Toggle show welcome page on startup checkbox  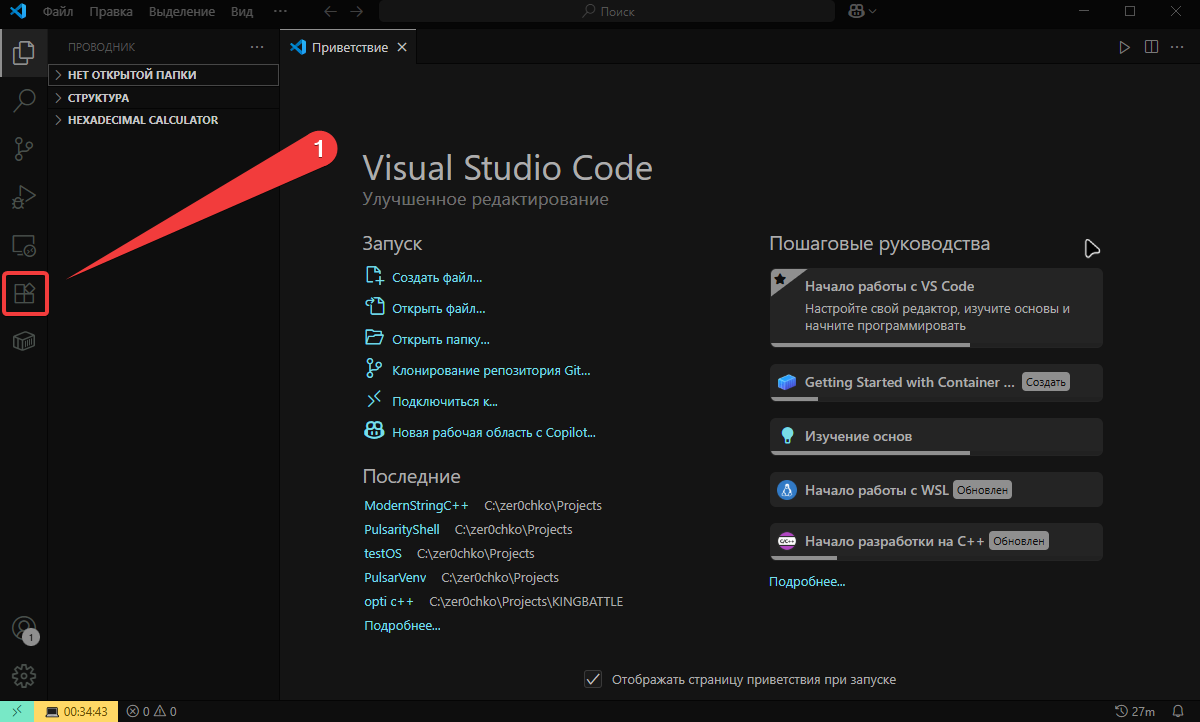coord(593,679)
